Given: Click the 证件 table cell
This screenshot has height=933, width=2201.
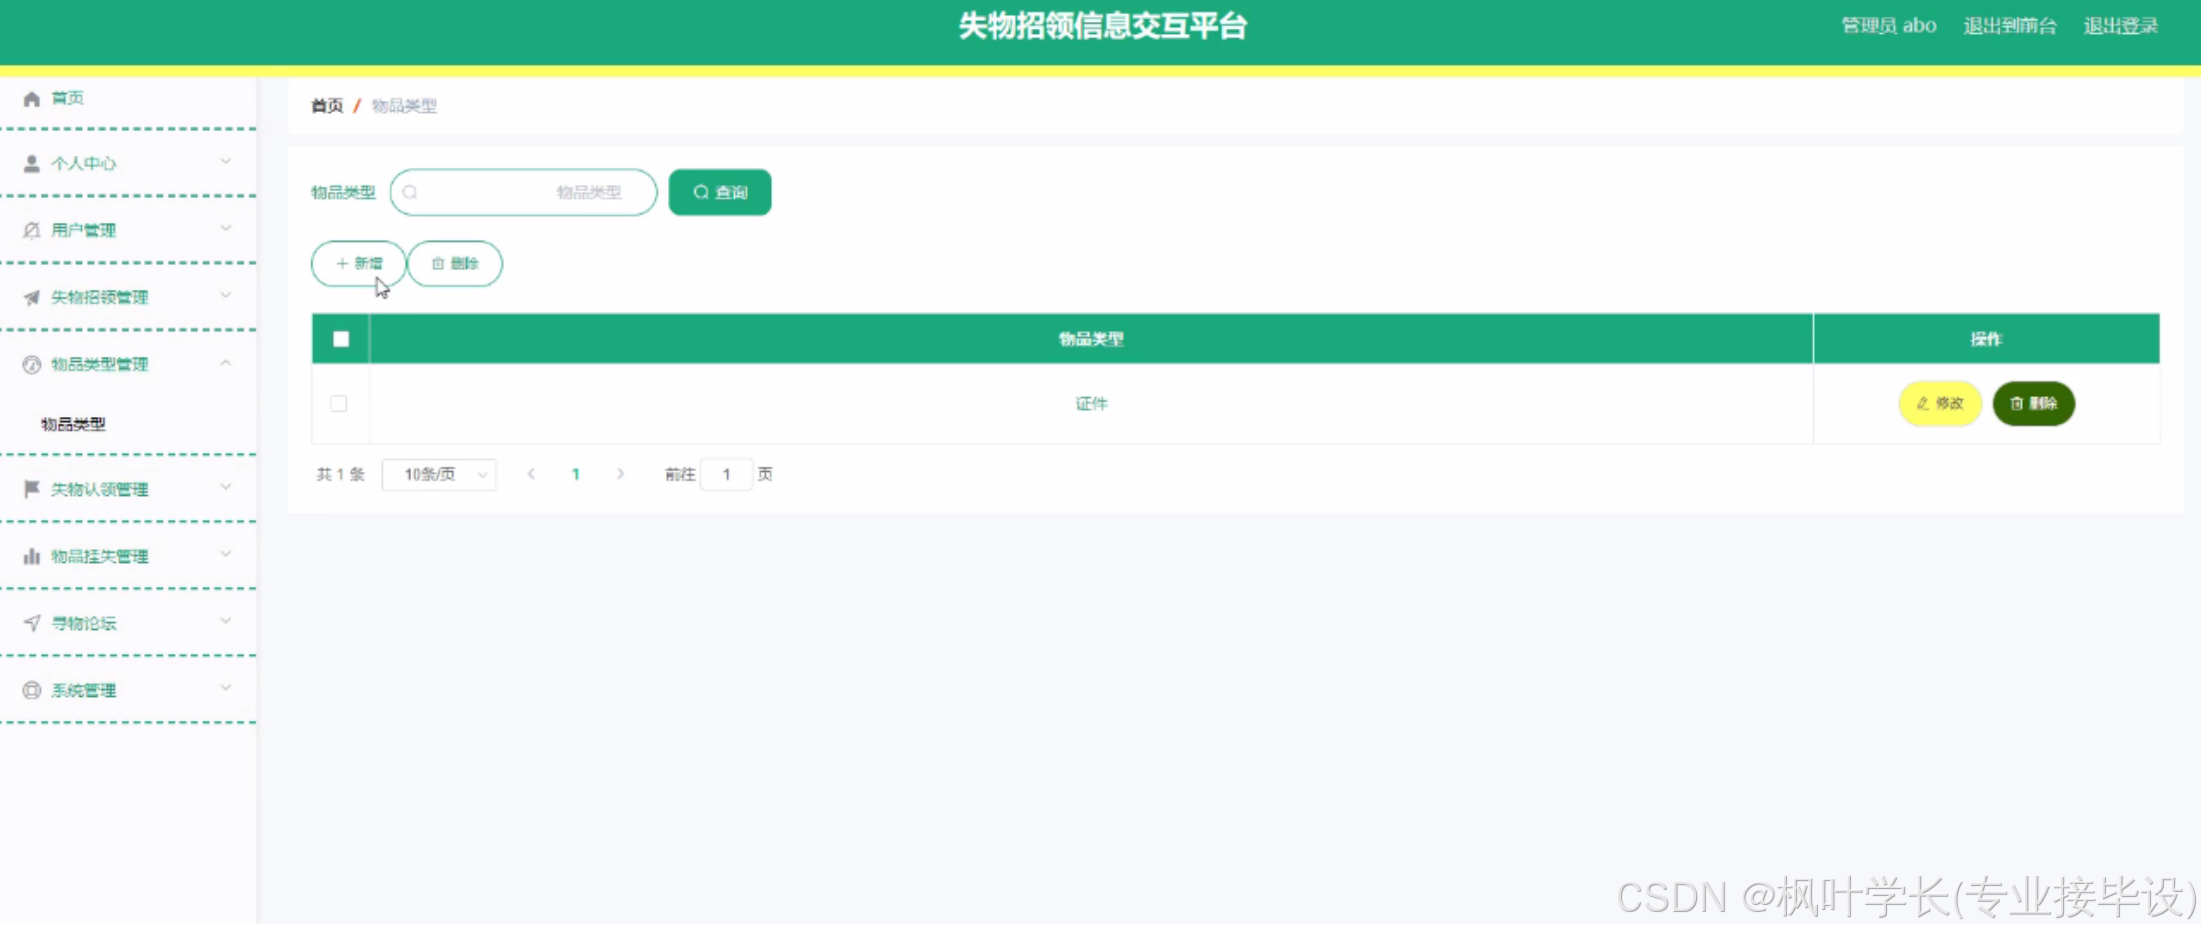Looking at the screenshot, I should coord(1091,403).
